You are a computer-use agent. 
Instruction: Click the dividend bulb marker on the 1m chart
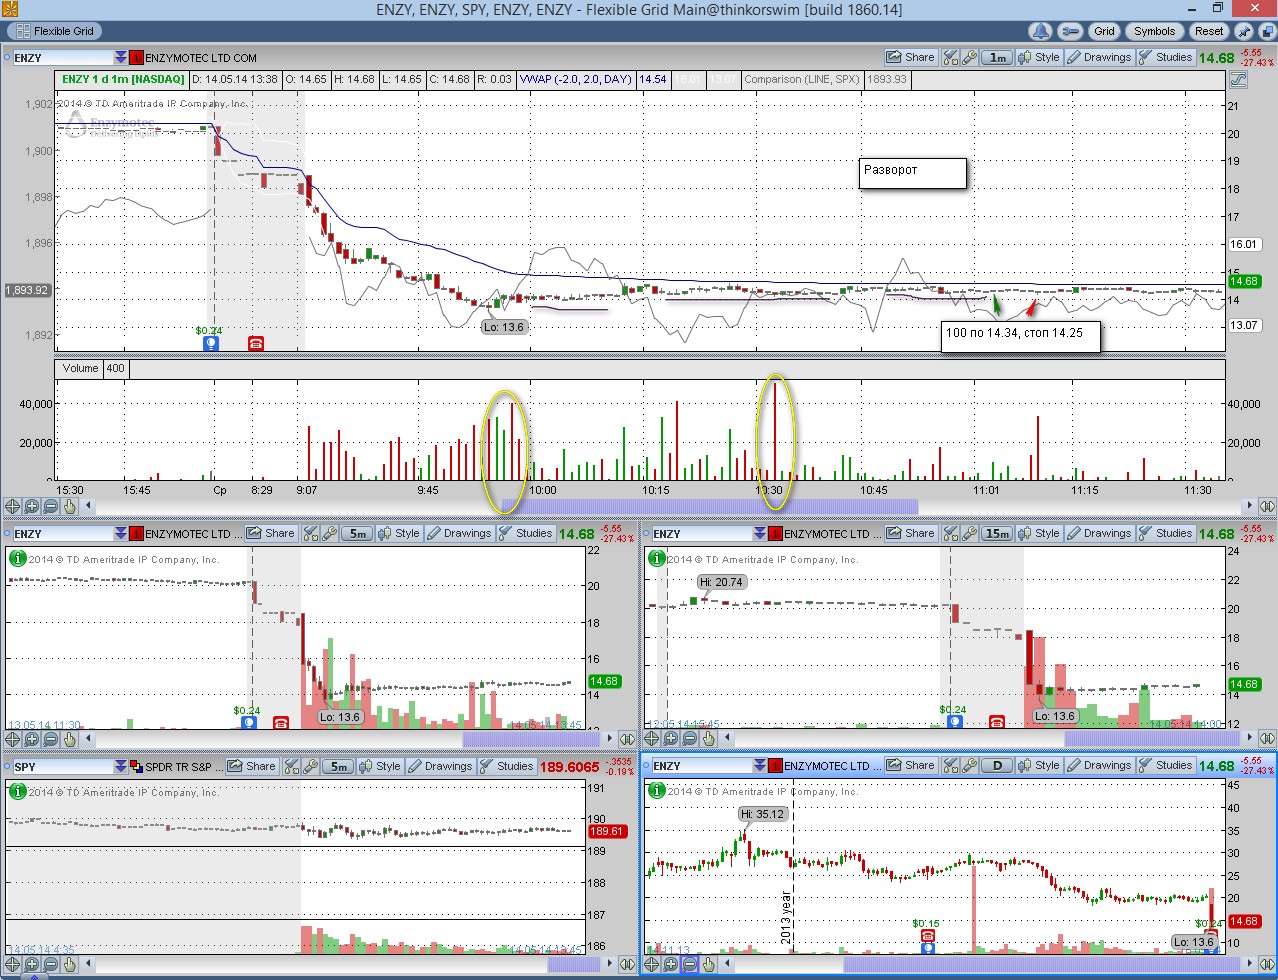[x=211, y=343]
